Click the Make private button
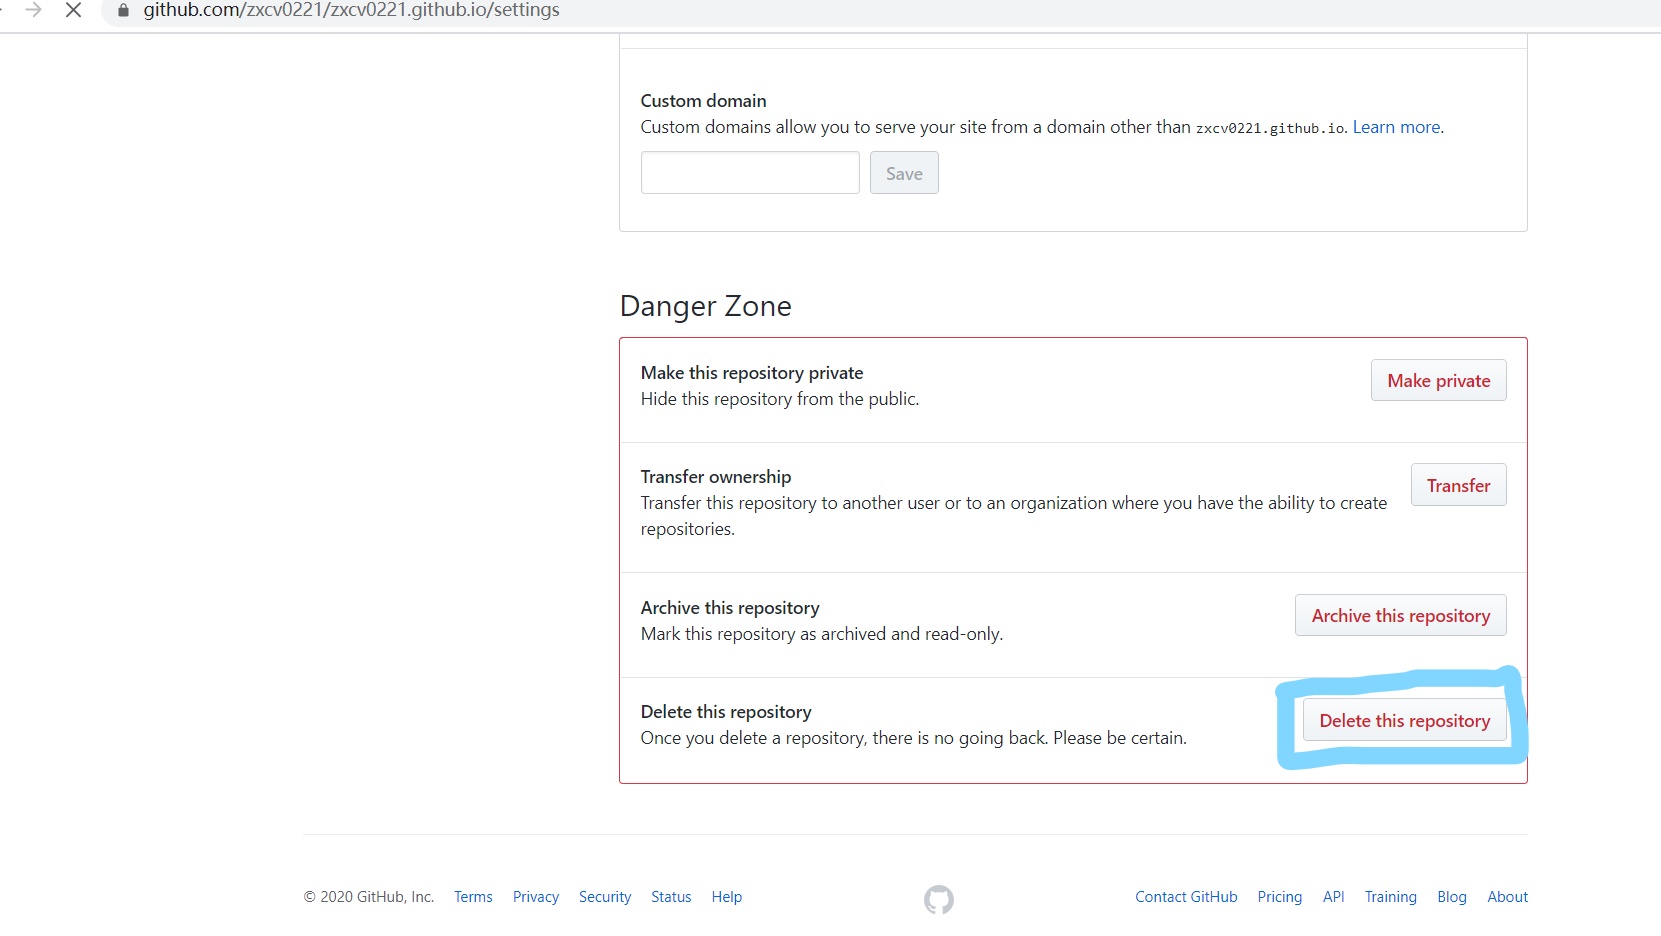This screenshot has width=1661, height=936. click(1438, 380)
